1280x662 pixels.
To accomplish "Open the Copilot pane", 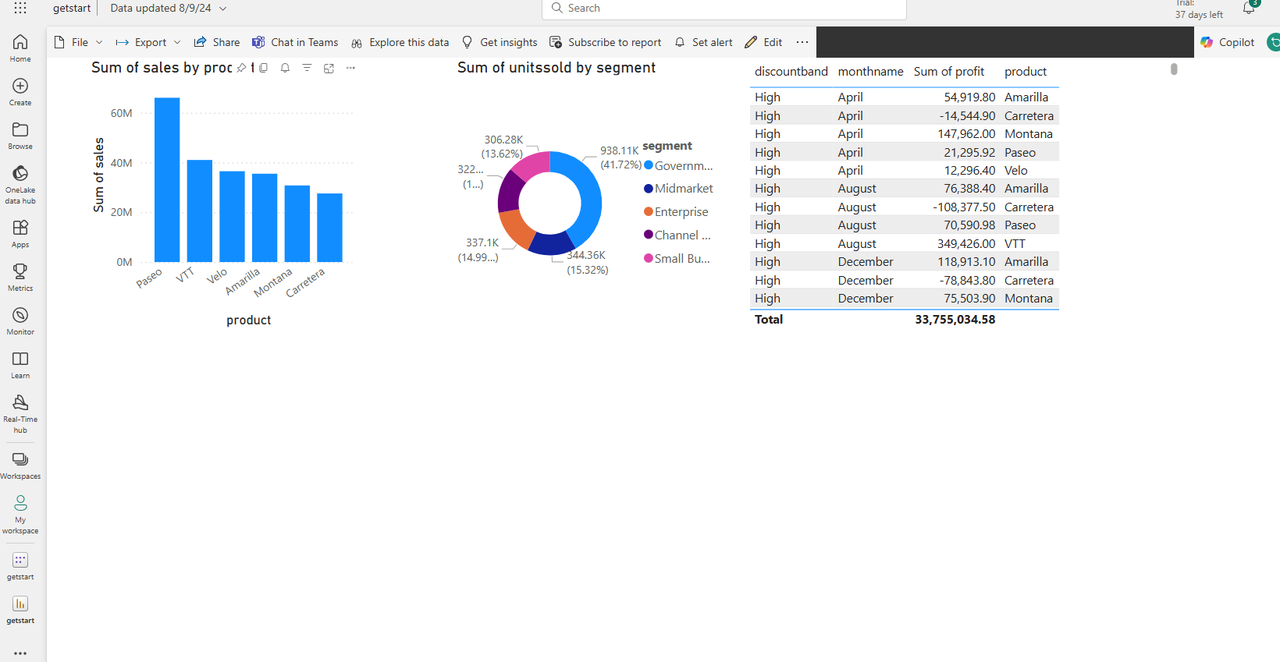I will click(1227, 42).
